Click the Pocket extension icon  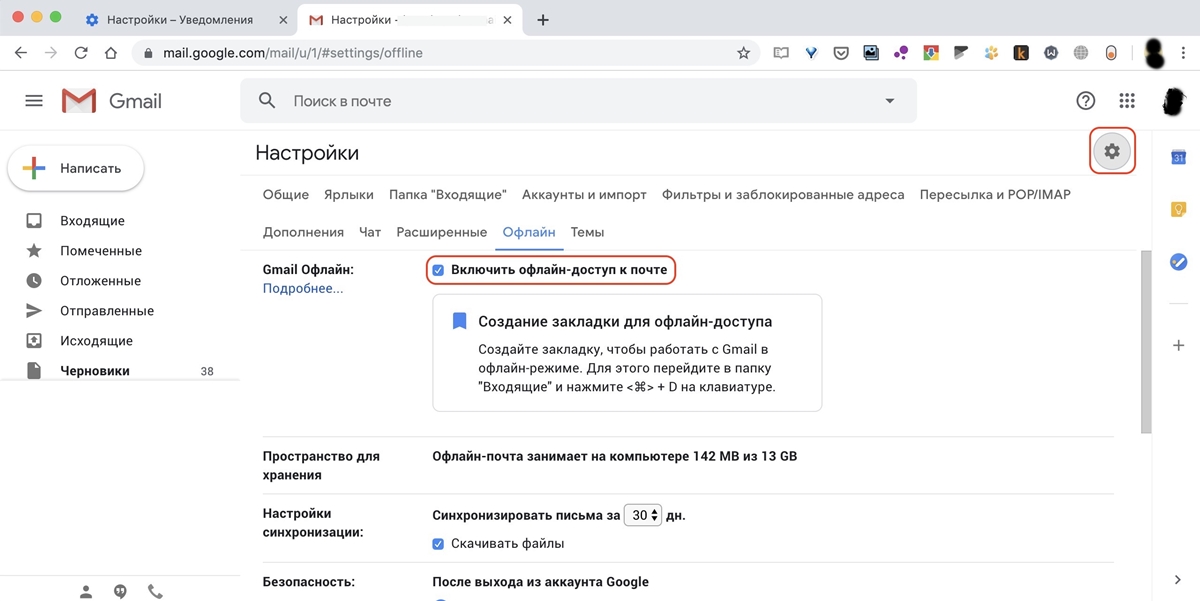841,53
